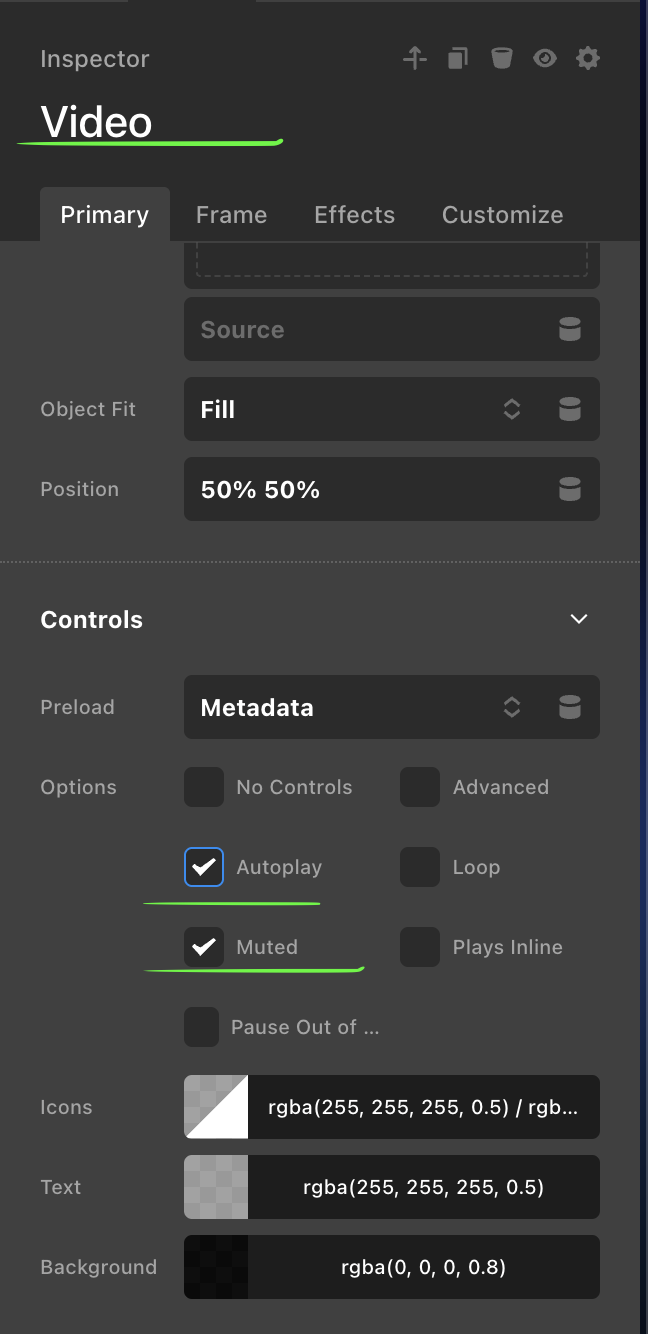The image size is (648, 1334).
Task: Enable the Loop checkbox
Action: tap(420, 867)
